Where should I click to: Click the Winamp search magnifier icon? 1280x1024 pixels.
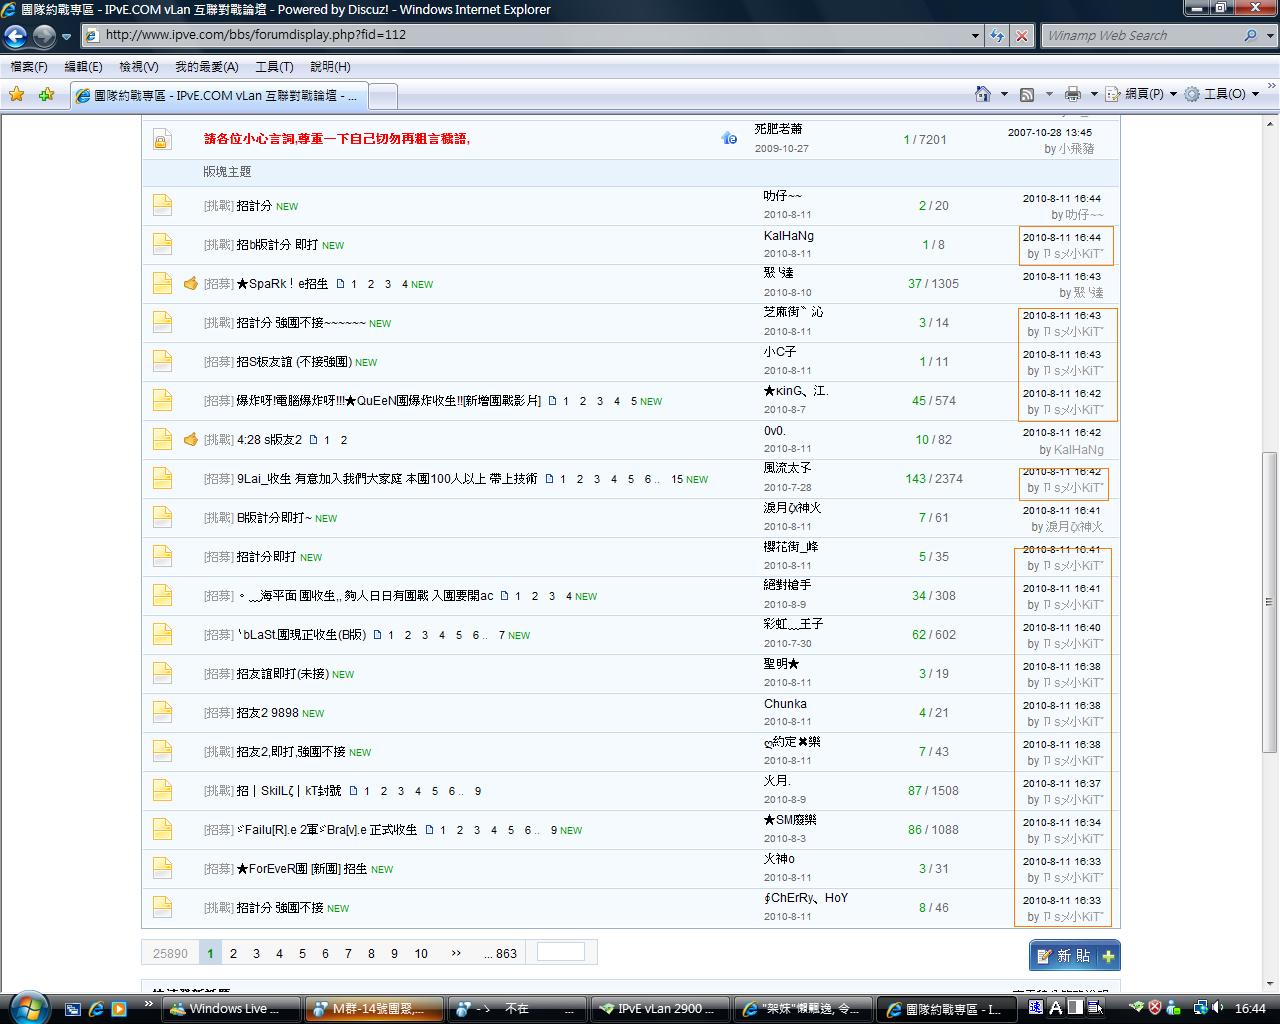(x=1250, y=35)
